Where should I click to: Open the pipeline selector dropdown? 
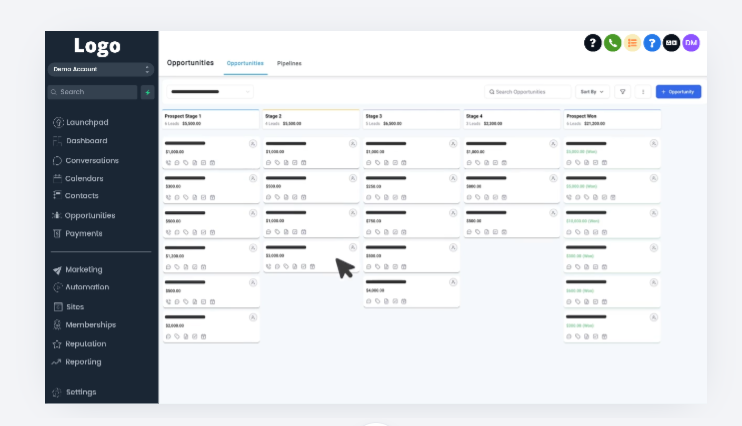209,92
